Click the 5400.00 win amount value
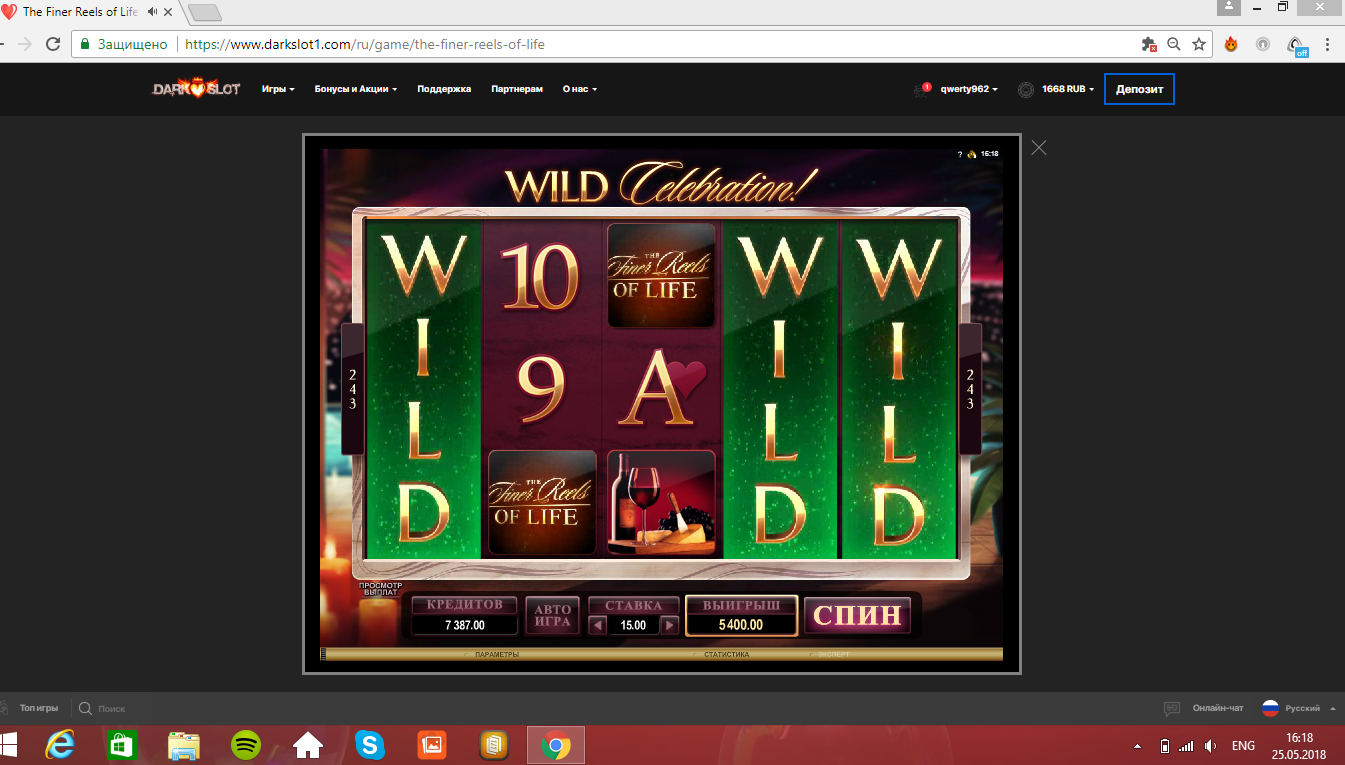Screen dimensions: 1345x765 (x=741, y=625)
